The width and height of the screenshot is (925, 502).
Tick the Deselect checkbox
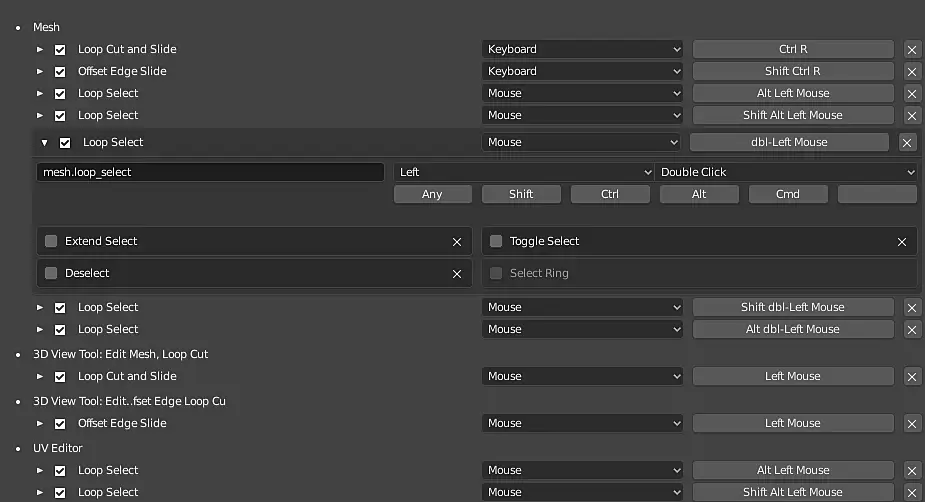pyautogui.click(x=51, y=273)
